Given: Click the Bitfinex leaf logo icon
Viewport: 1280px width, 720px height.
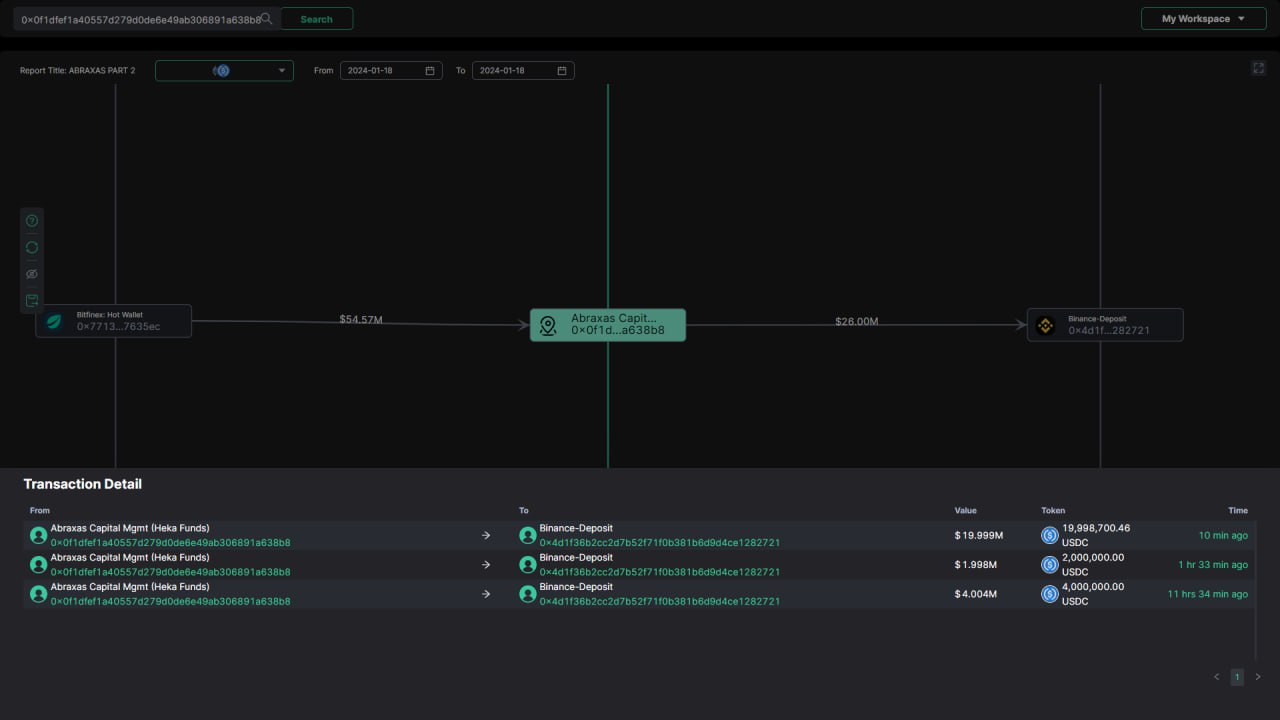Looking at the screenshot, I should point(55,321).
